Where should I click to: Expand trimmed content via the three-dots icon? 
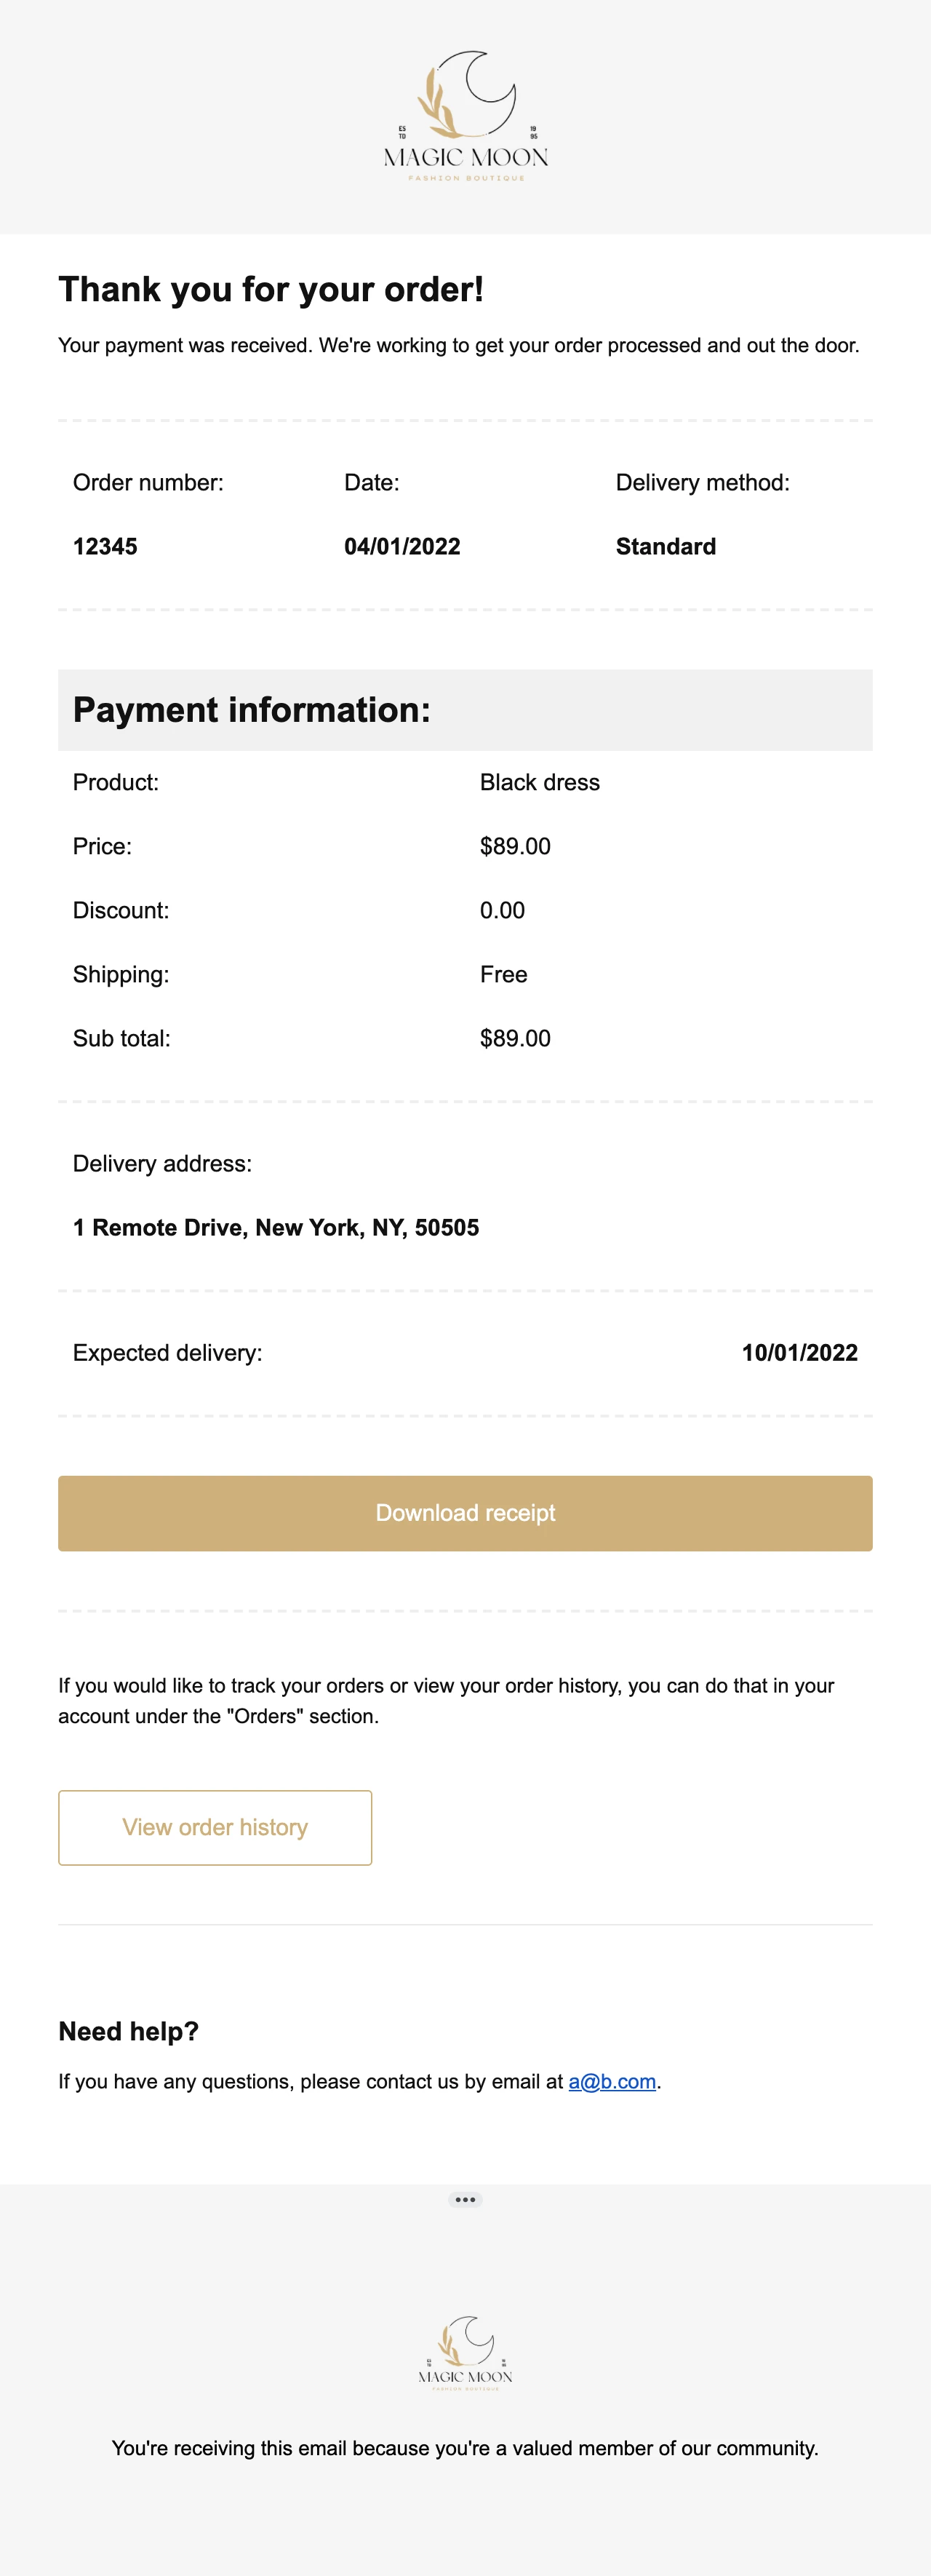tap(465, 2199)
